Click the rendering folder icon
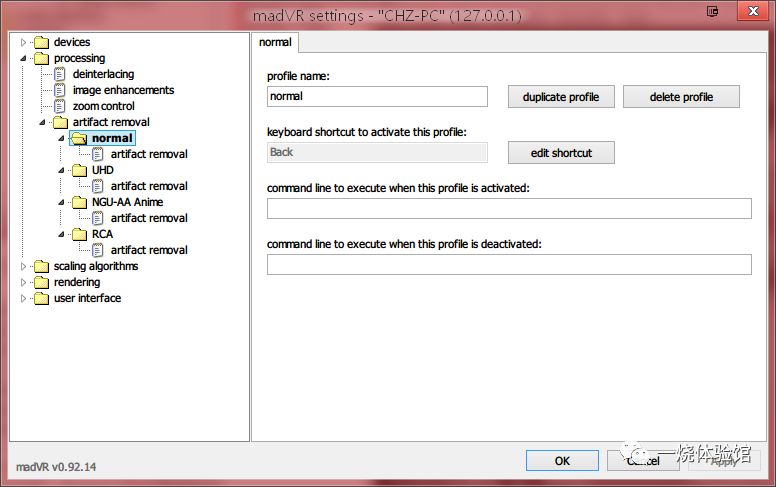This screenshot has width=776, height=487. [41, 282]
